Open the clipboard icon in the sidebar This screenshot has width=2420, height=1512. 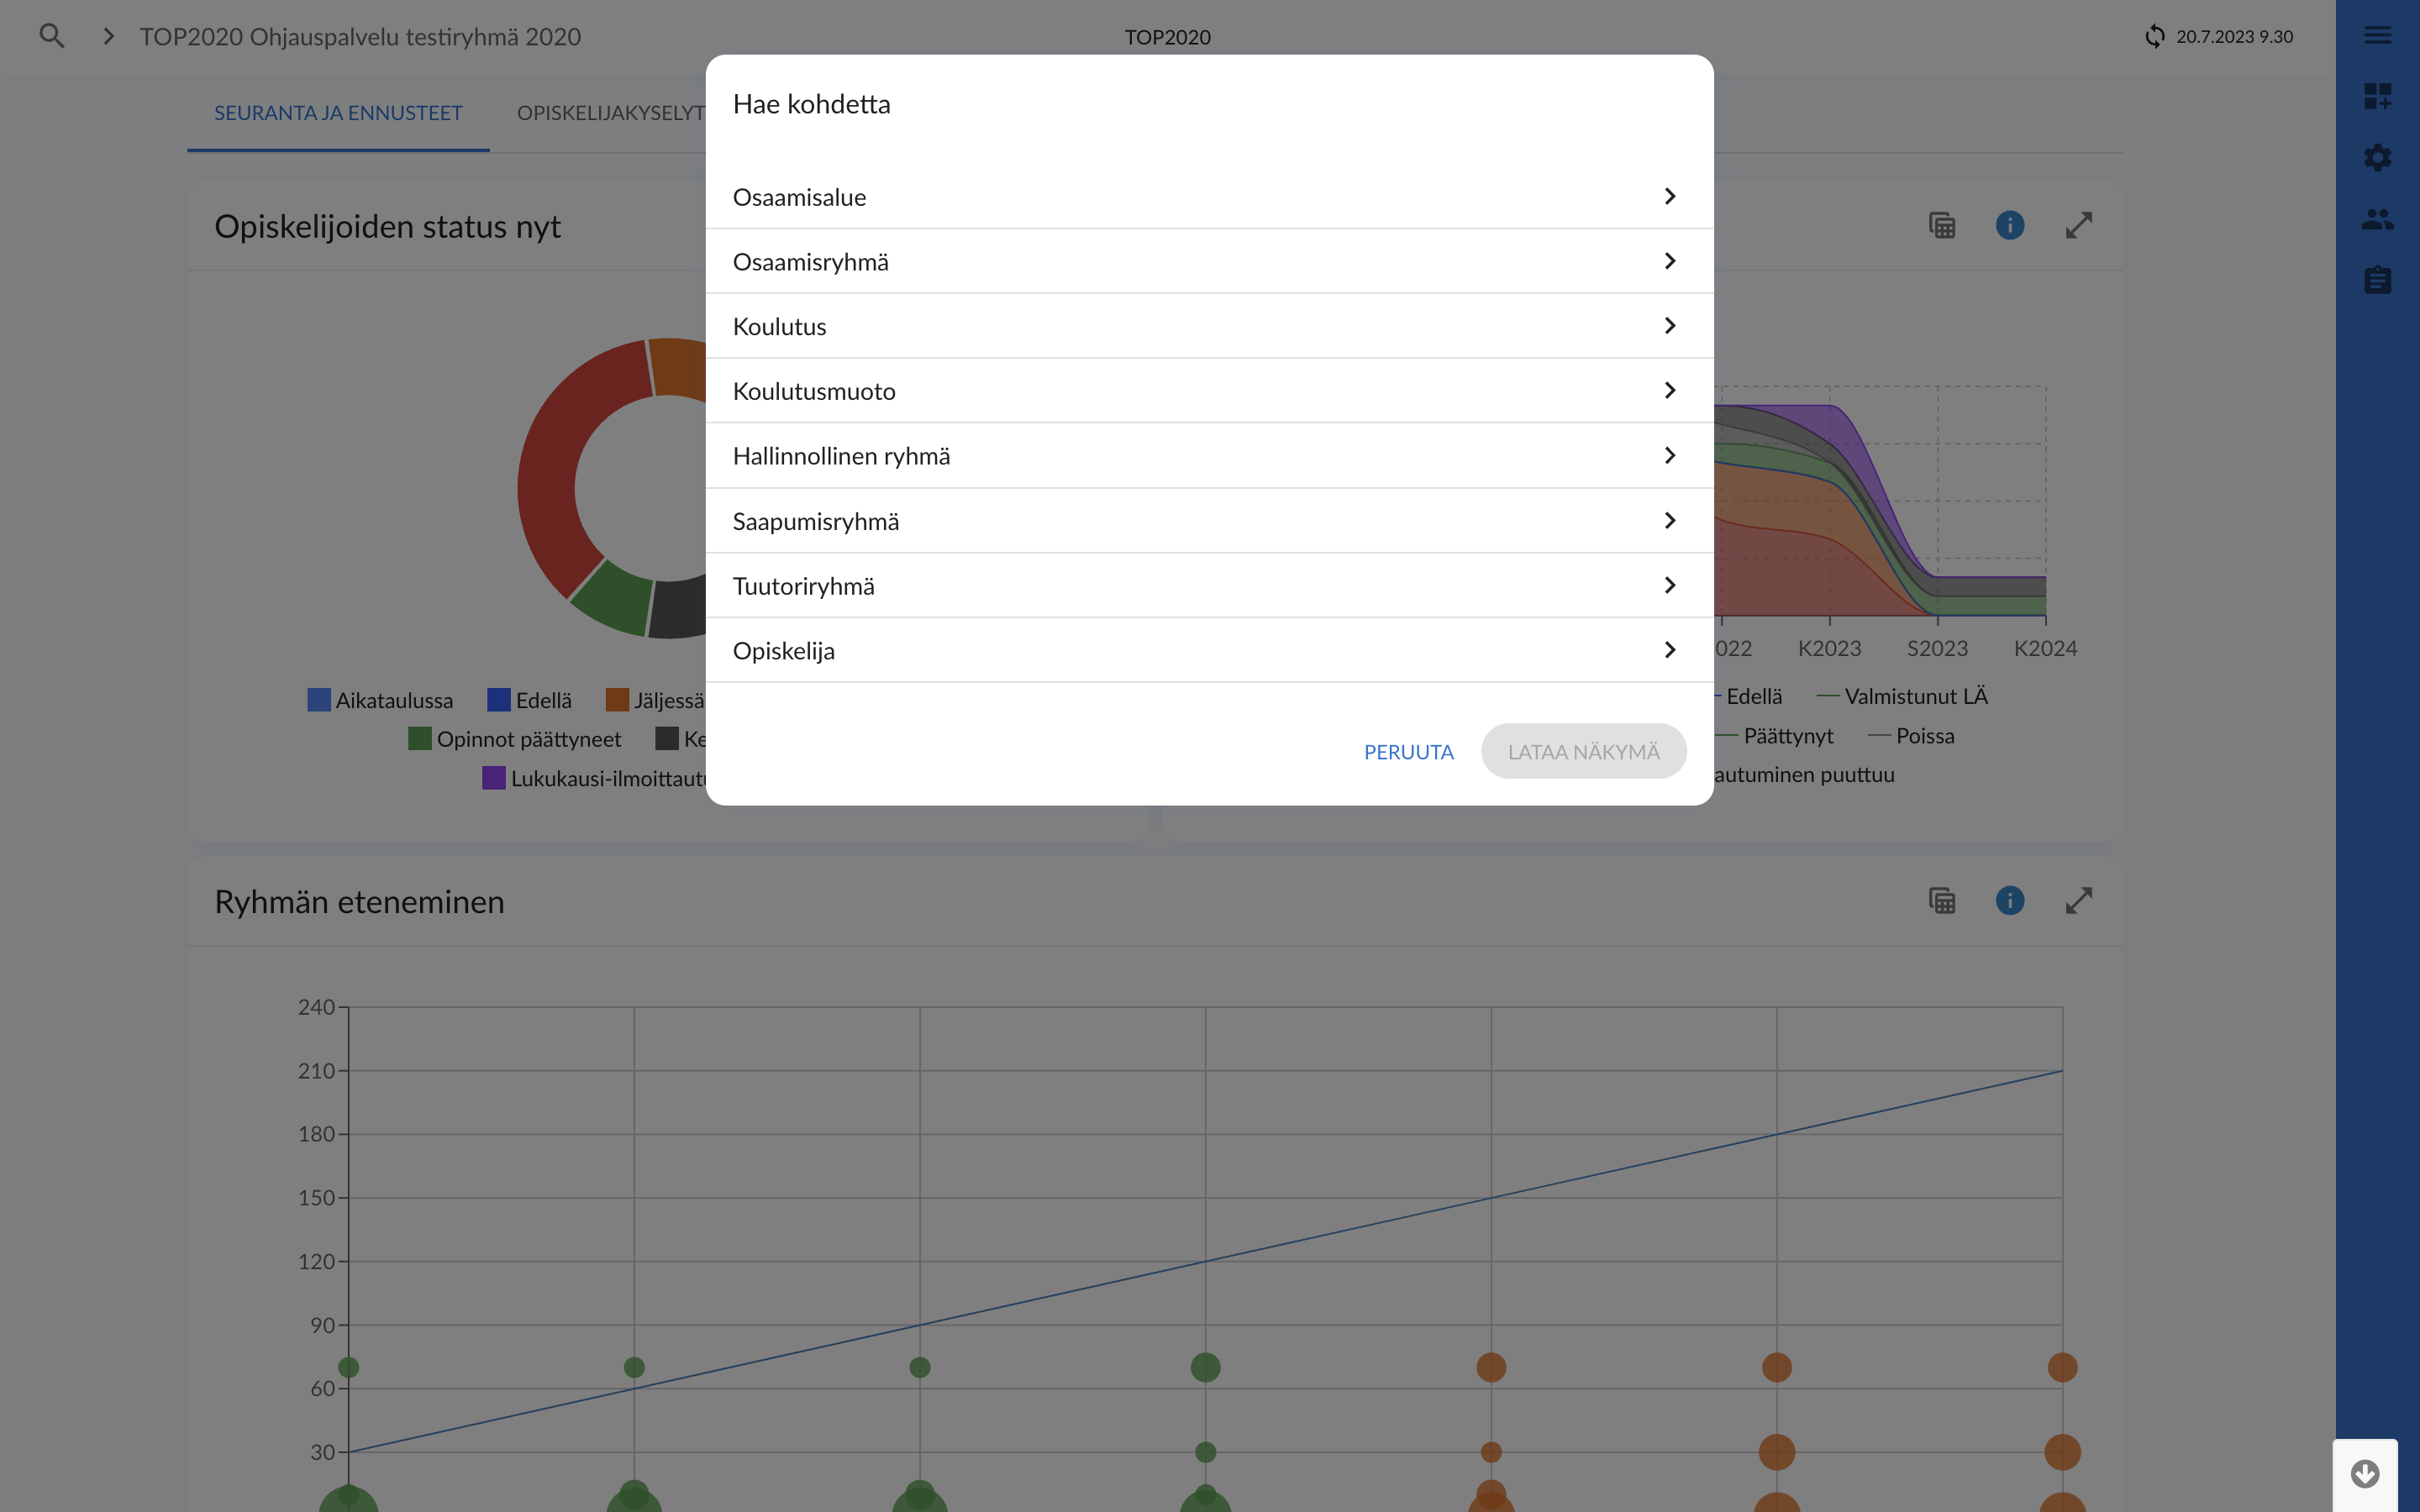2377,280
